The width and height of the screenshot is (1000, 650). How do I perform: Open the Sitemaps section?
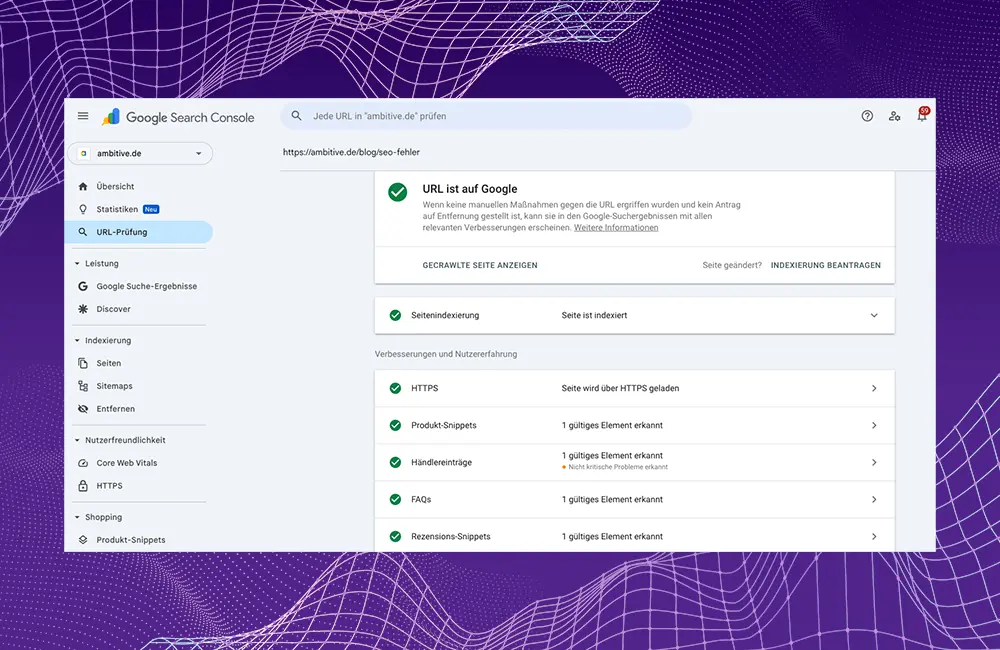114,386
